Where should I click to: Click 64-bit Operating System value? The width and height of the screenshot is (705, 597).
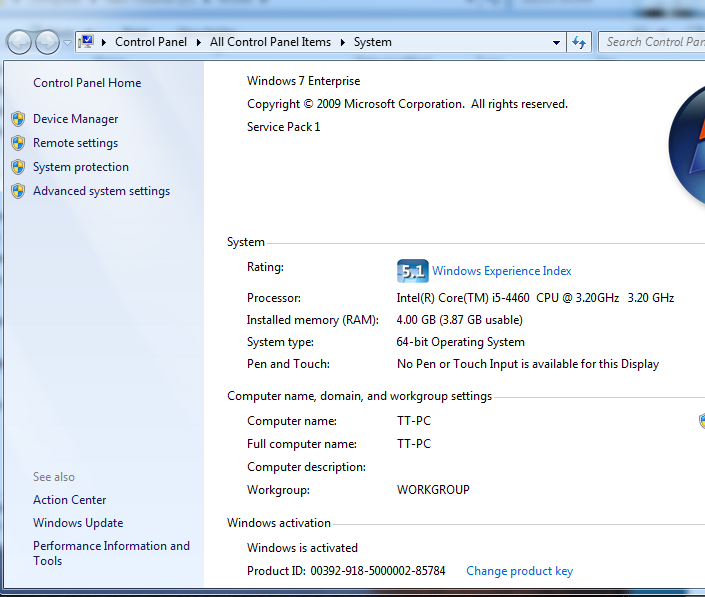[460, 342]
